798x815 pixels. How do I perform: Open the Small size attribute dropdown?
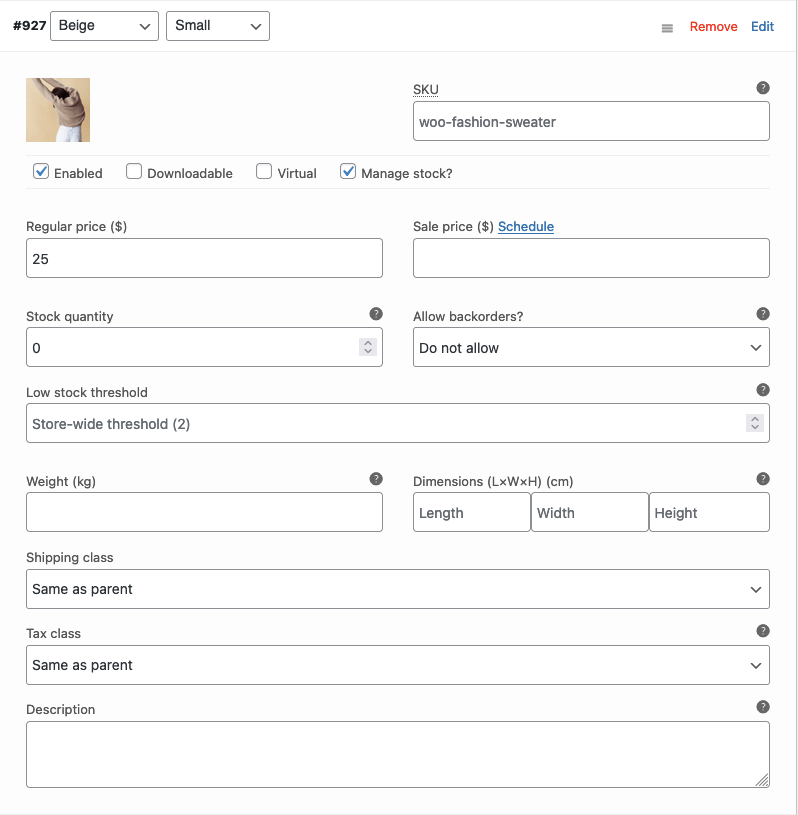coord(218,26)
